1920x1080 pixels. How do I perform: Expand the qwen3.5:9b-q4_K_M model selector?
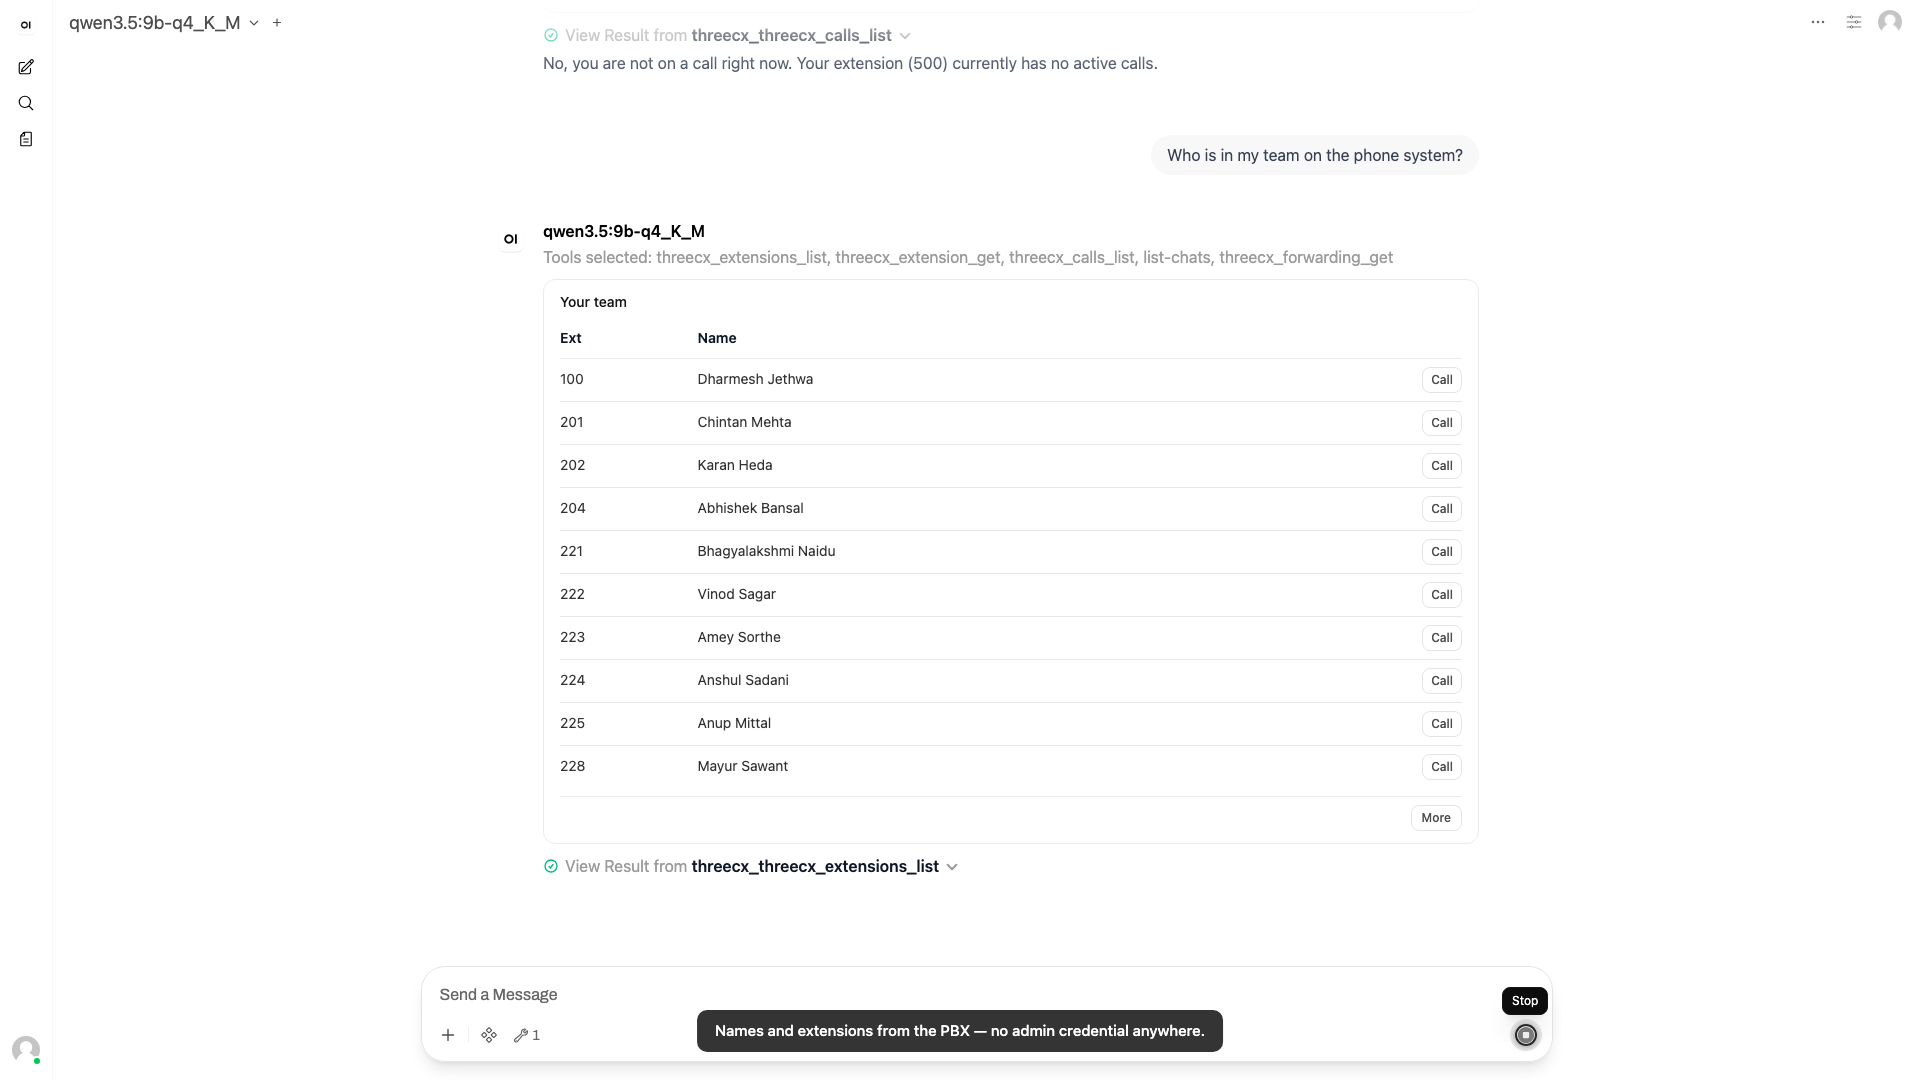point(164,22)
